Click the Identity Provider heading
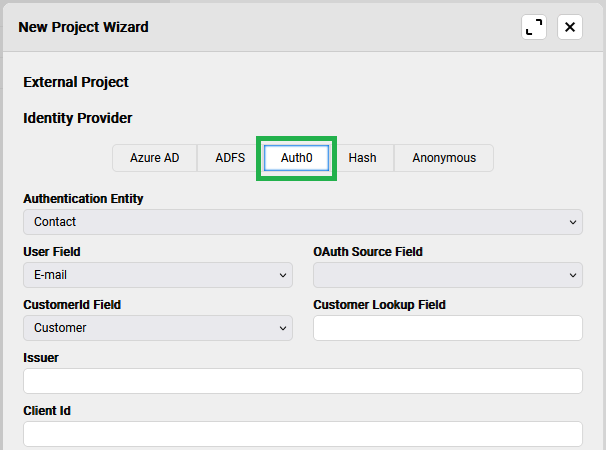Viewport: 606px width, 450px height. 77,118
